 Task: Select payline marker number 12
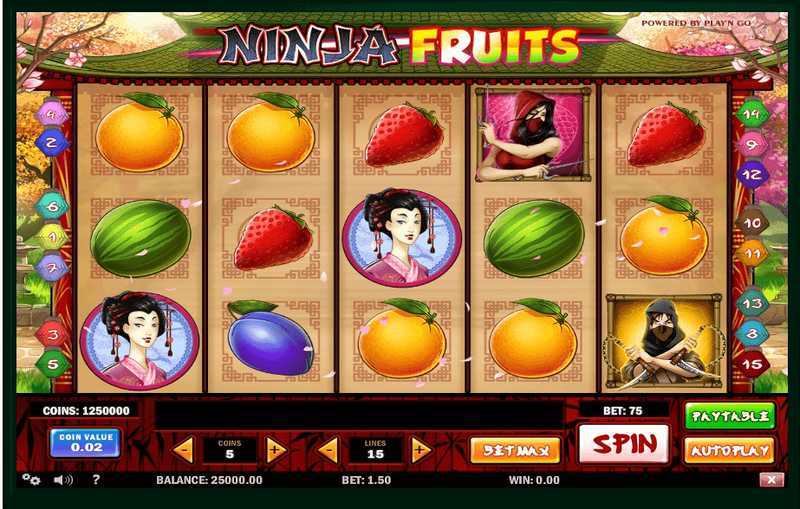[752, 174]
